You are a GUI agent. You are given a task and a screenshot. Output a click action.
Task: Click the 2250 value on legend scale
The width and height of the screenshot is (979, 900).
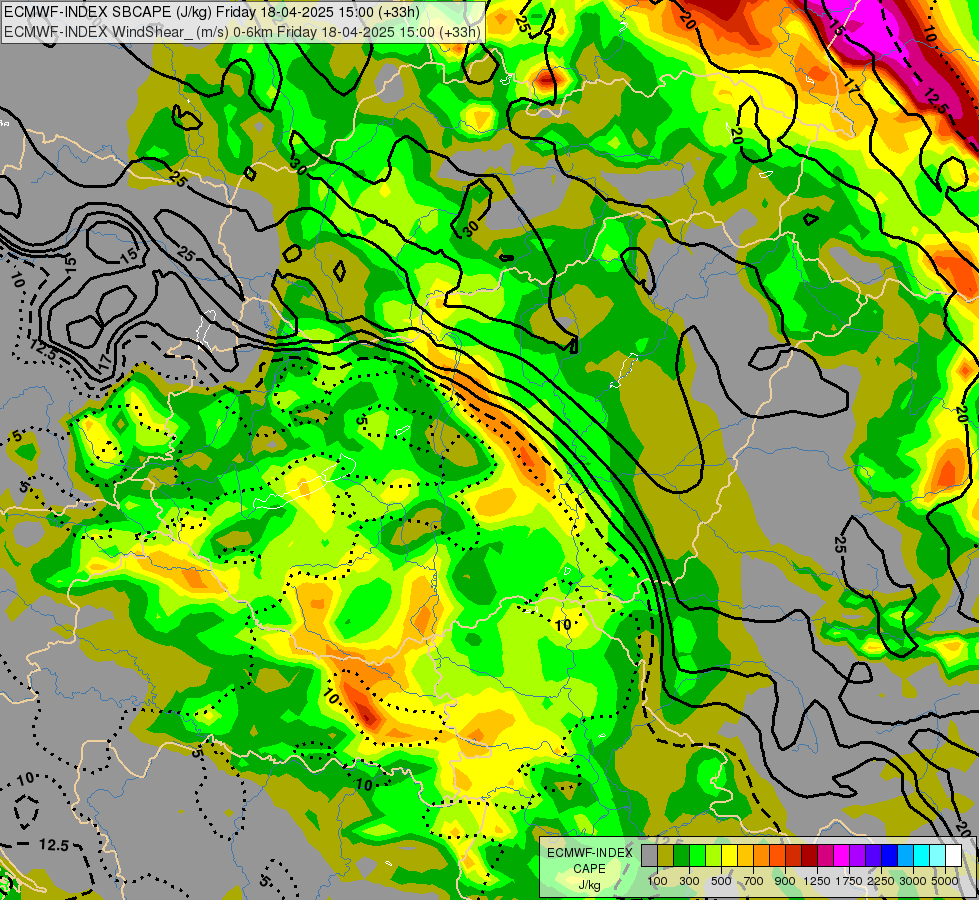pyautogui.click(x=881, y=881)
